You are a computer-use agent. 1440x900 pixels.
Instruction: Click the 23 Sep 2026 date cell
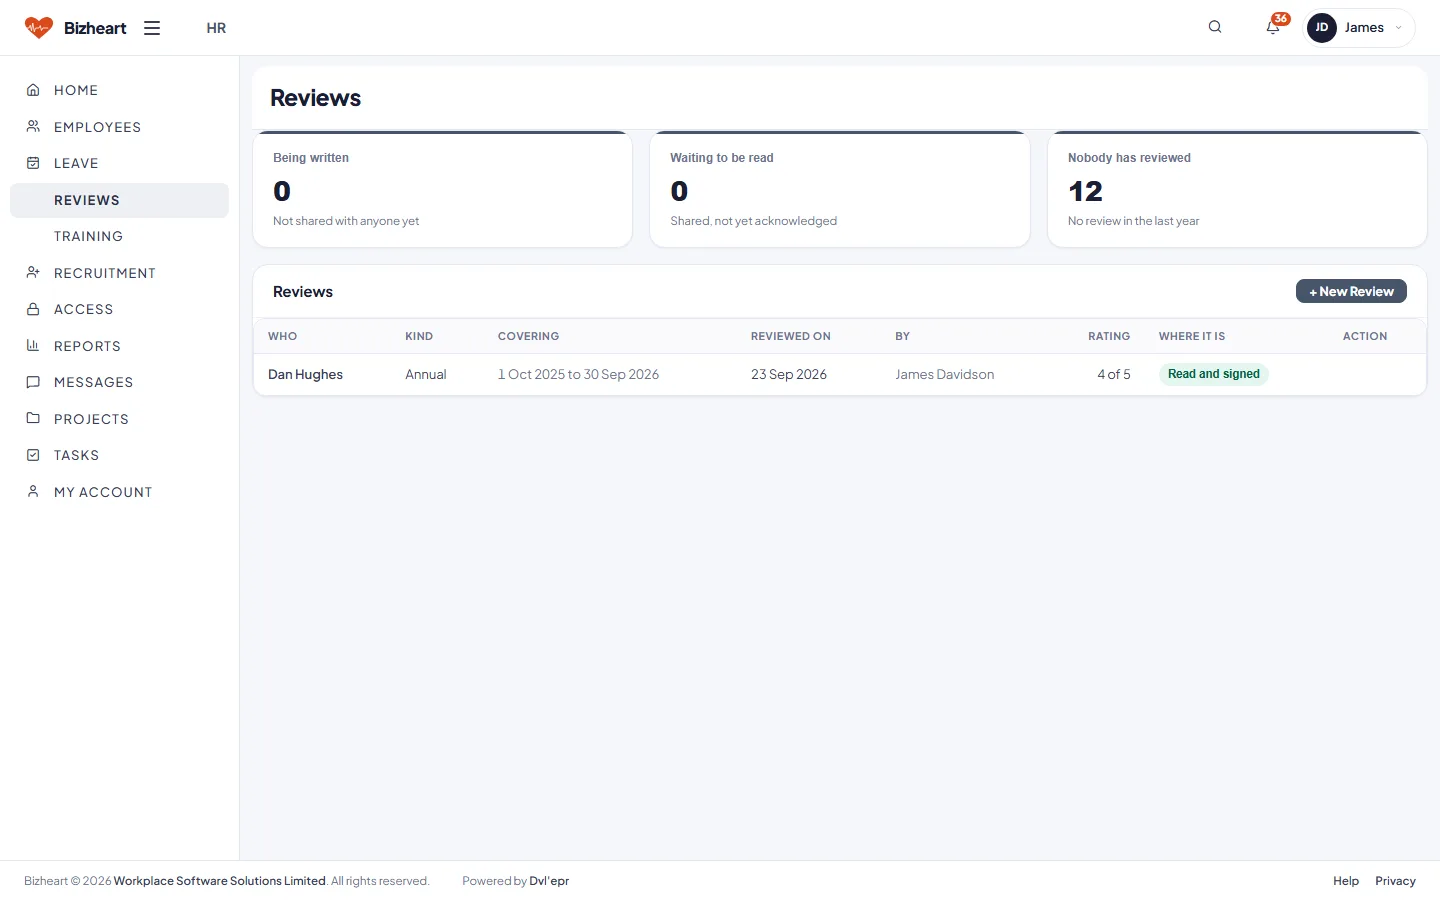tap(789, 374)
